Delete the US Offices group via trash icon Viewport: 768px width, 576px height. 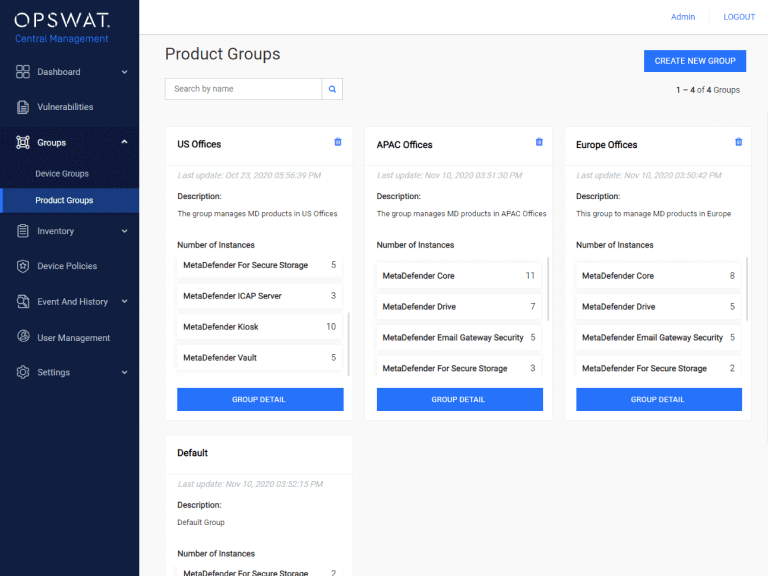click(x=338, y=142)
